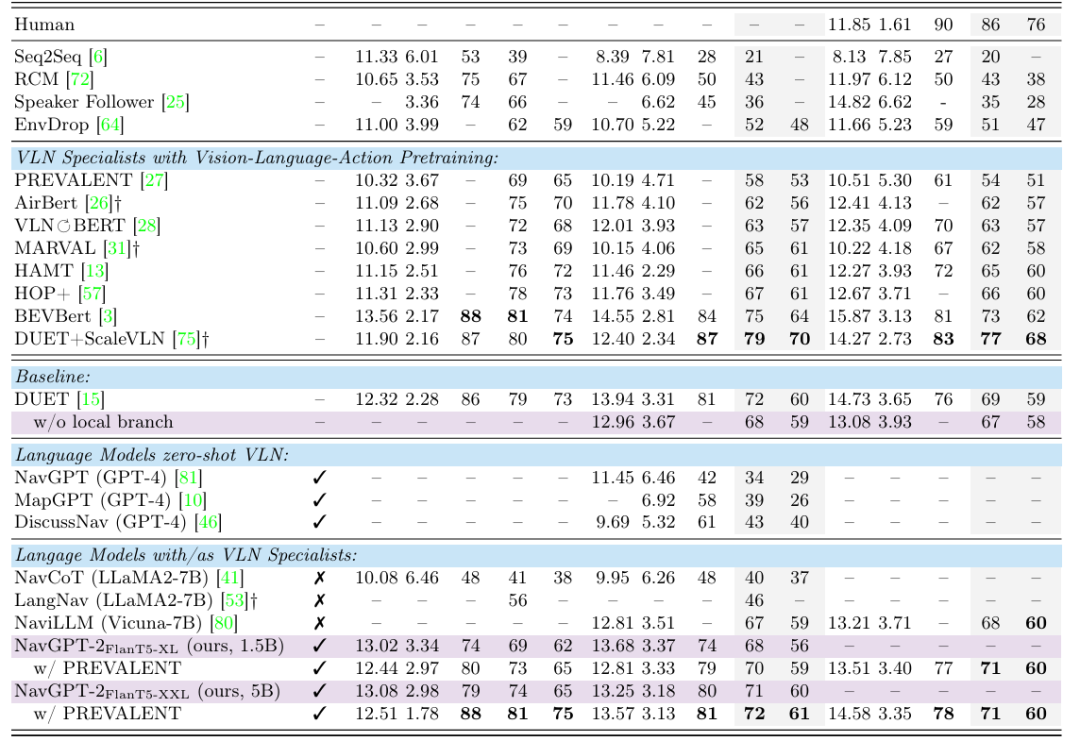This screenshot has width=1080, height=741.
Task: Follow reference 25 for Speaker Follower
Action: pyautogui.click(x=176, y=102)
